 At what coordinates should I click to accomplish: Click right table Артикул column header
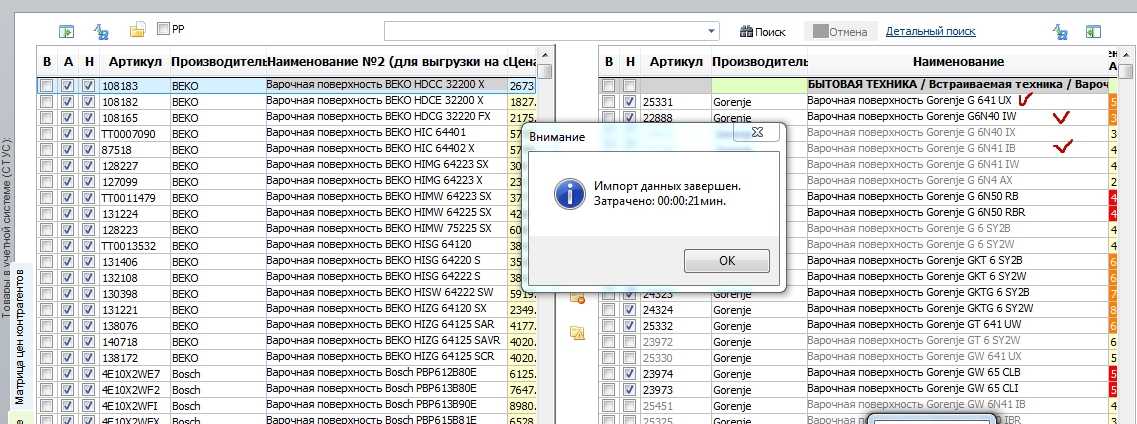coord(675,62)
